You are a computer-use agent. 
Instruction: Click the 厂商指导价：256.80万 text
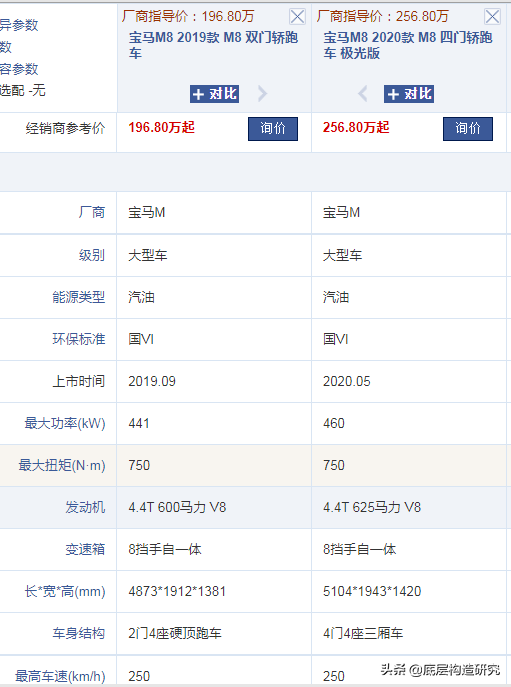[383, 17]
